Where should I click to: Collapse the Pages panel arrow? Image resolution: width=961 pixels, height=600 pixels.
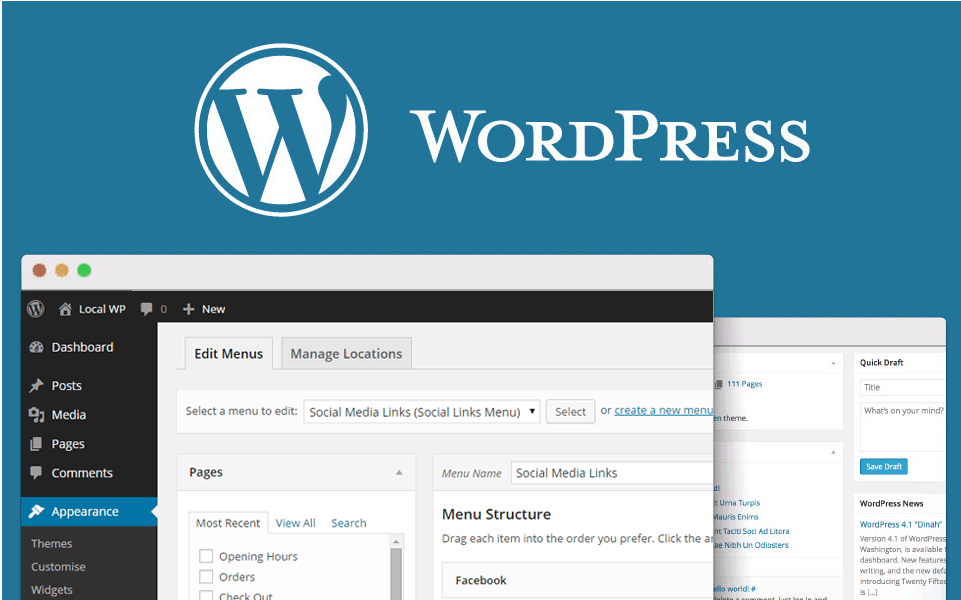pos(399,473)
